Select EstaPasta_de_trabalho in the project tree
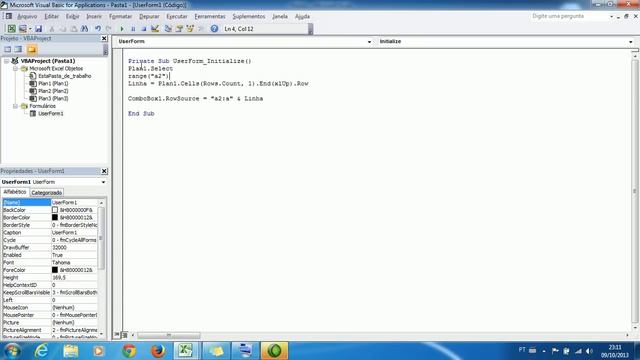Viewport: 640px width, 360px height. pyautogui.click(x=64, y=76)
